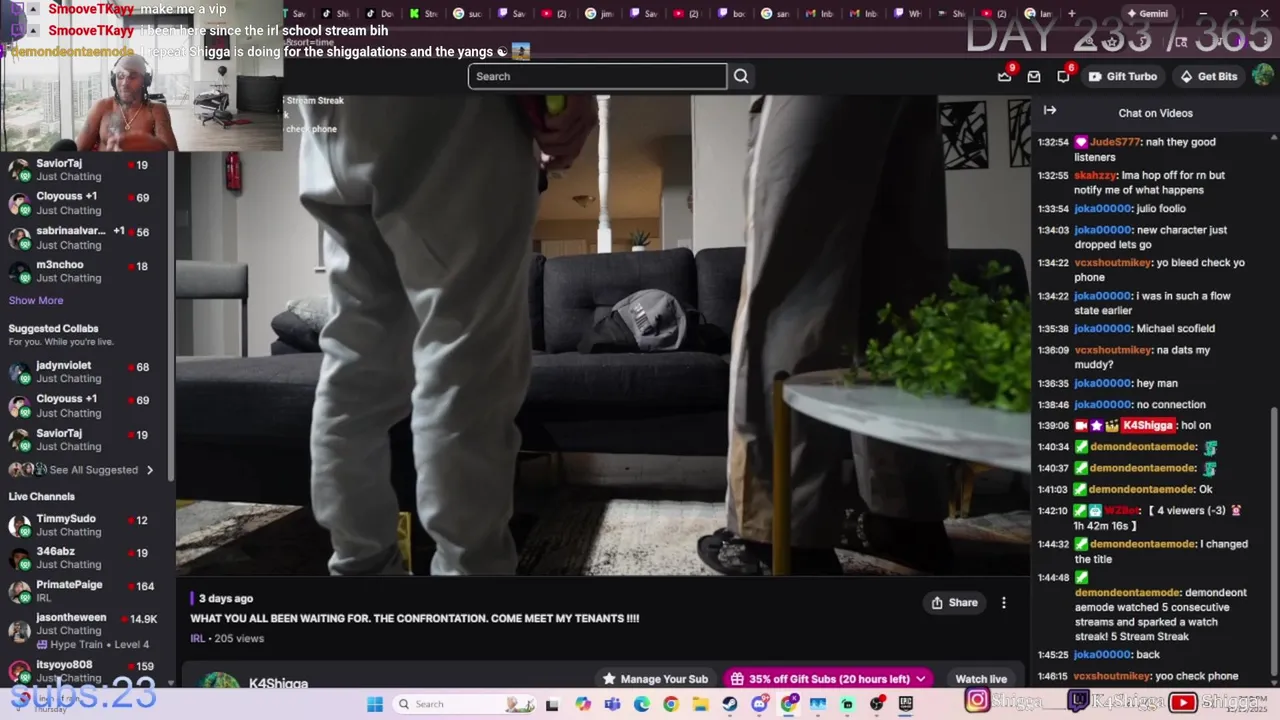Open File Explorer from the taskbar
The image size is (1280, 720).
[701, 704]
